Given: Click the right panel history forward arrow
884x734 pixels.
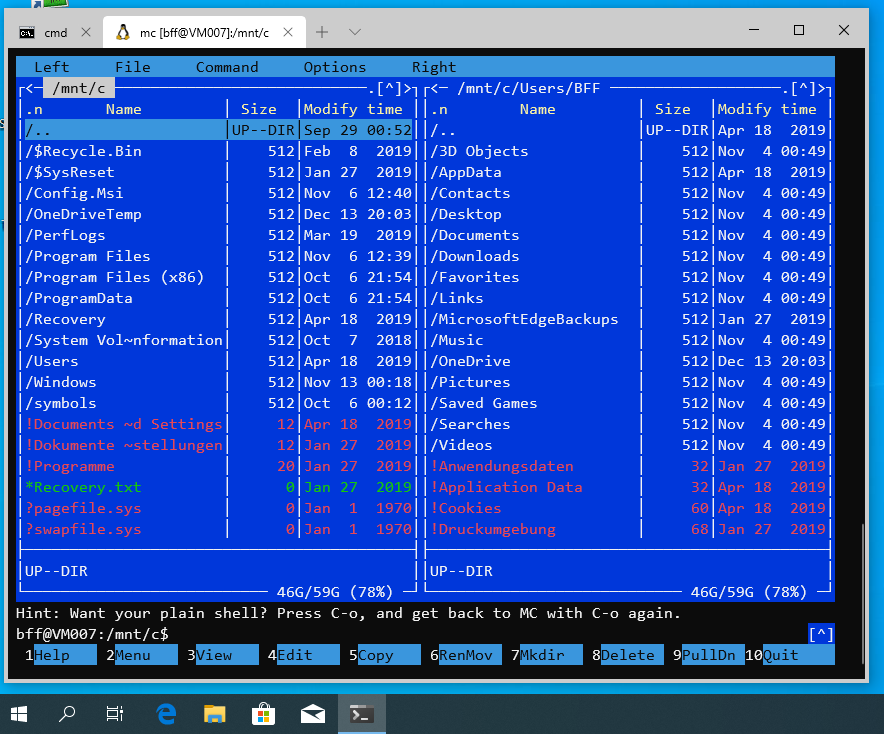Looking at the screenshot, I should (x=821, y=89).
